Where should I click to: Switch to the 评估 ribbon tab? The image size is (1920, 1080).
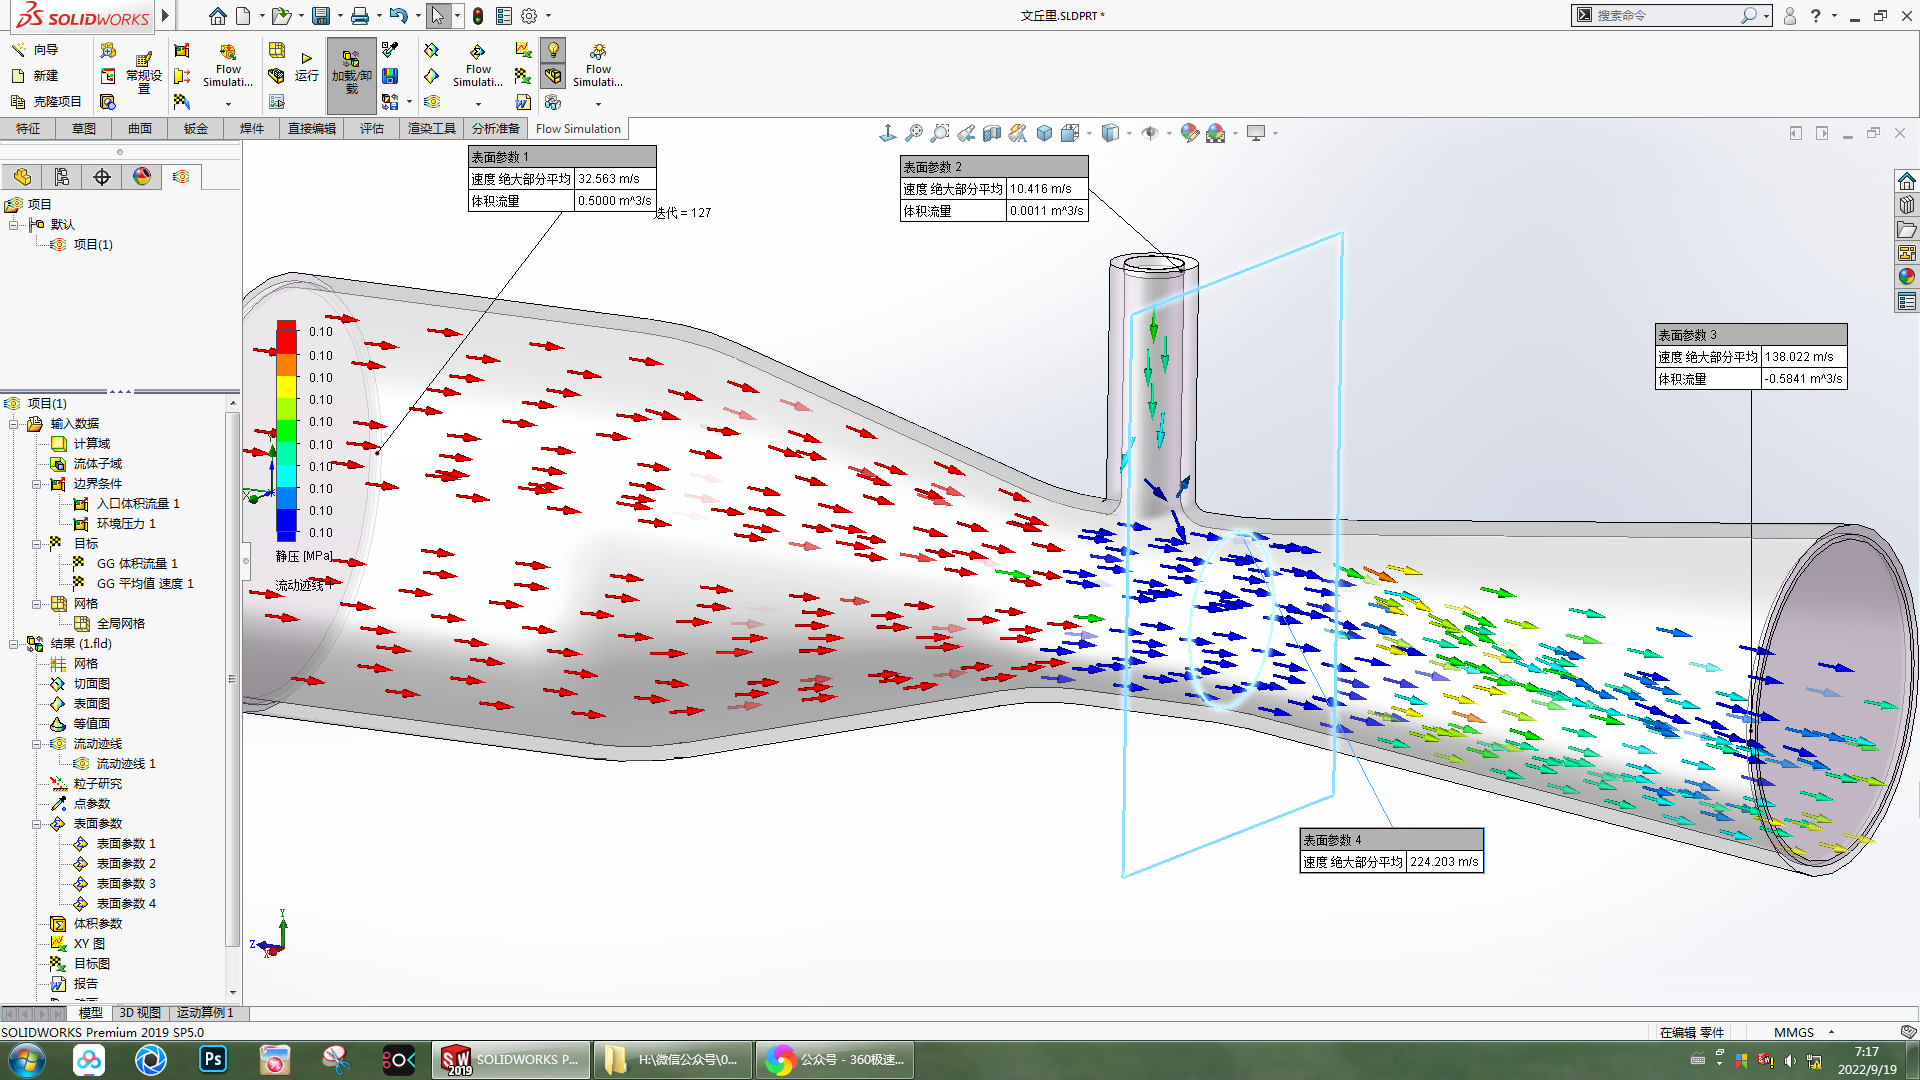372,128
